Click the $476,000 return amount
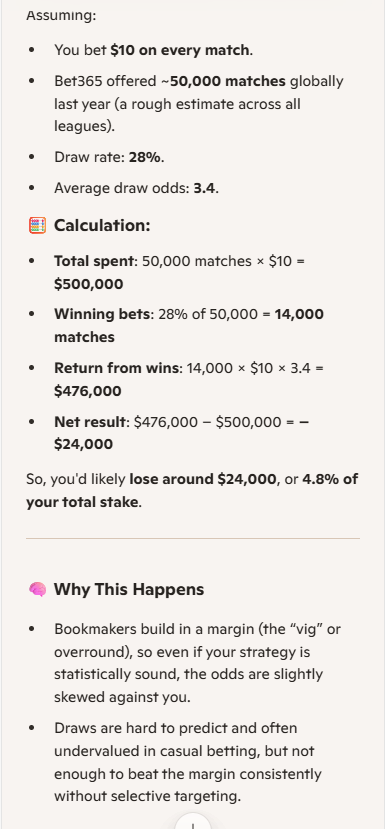This screenshot has height=829, width=385. tap(88, 391)
